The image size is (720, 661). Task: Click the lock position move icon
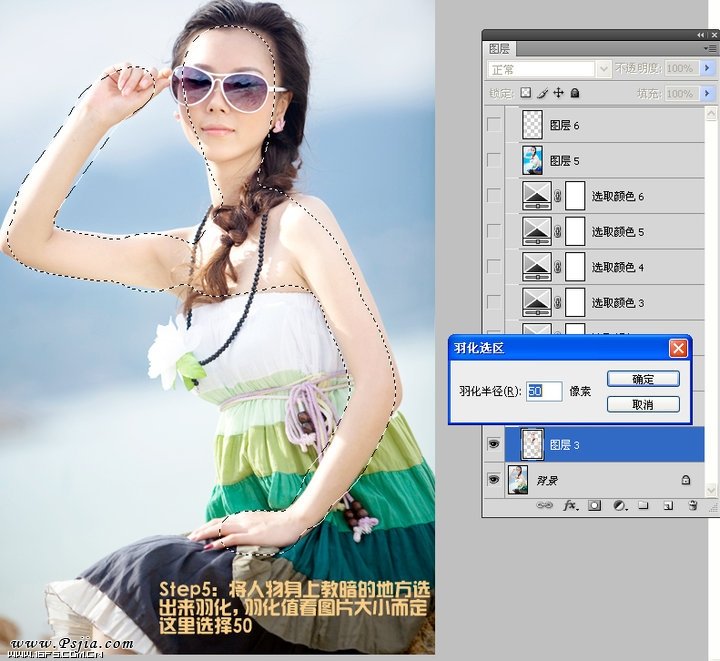point(558,93)
